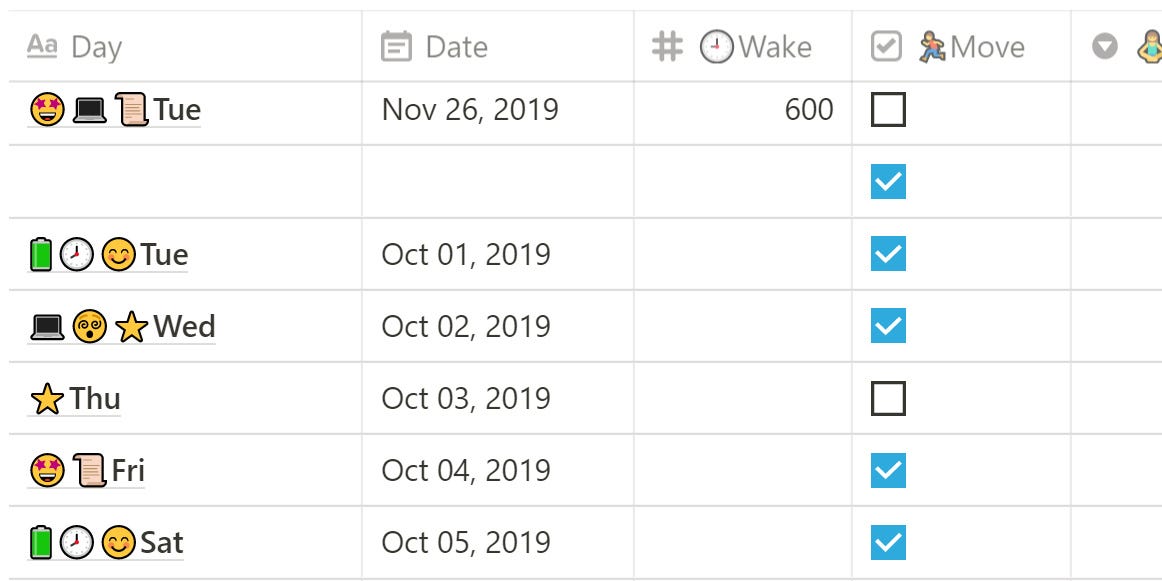Uncheck the Move box for Oct 02
Viewport: 1162px width, 581px height.
coord(888,326)
